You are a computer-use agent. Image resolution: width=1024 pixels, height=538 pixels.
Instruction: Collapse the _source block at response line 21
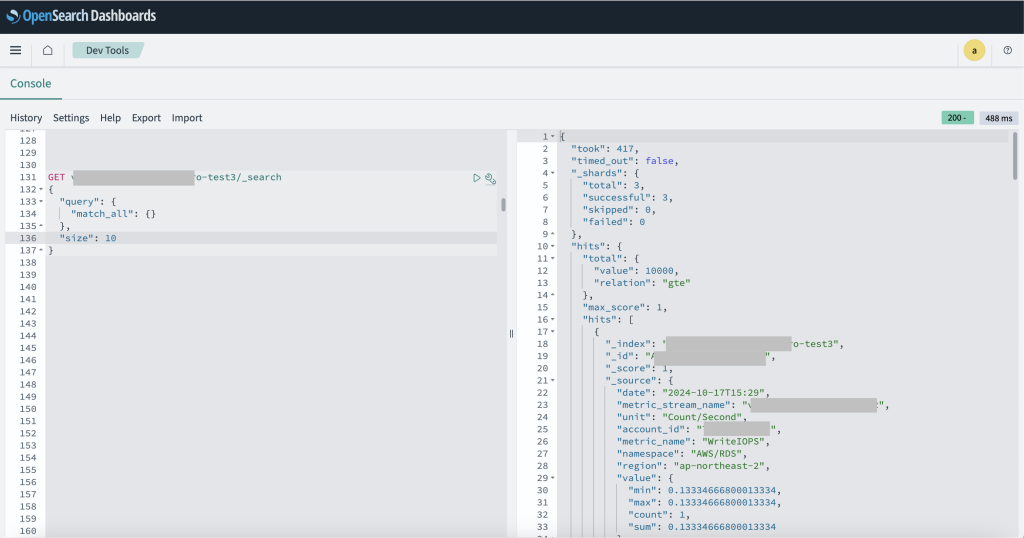pos(552,381)
